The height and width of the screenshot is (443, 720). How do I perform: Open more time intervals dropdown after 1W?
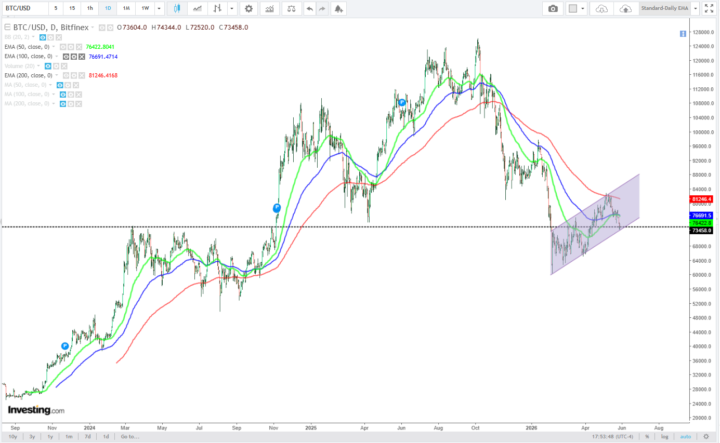click(159, 9)
